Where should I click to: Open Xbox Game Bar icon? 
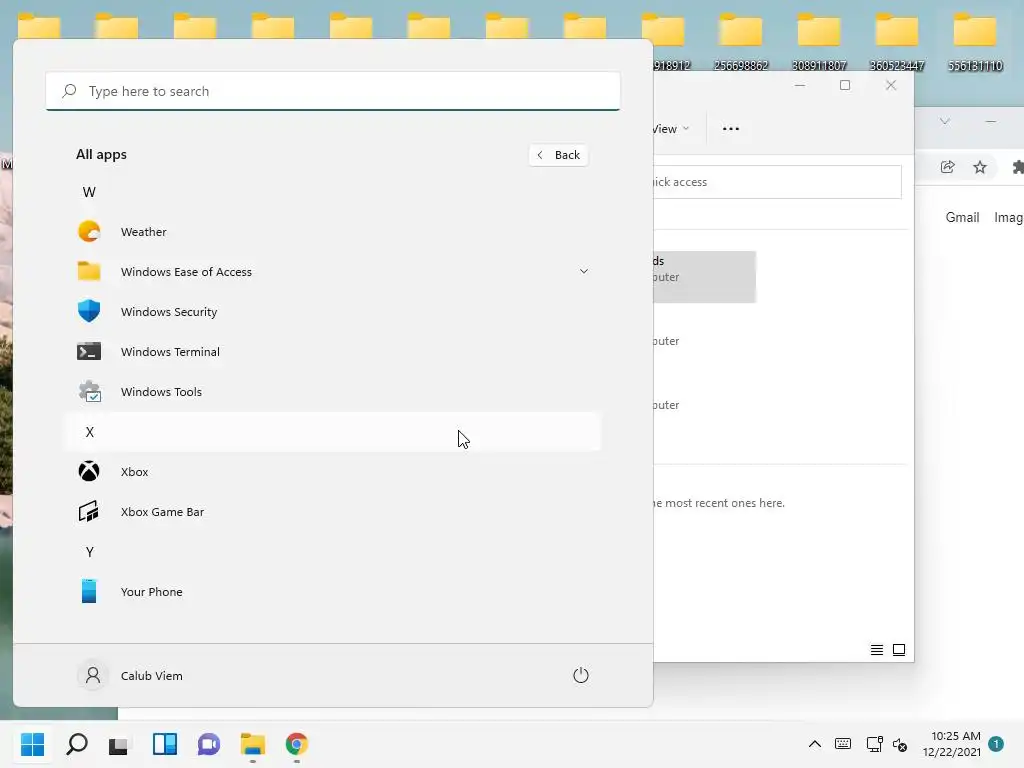(89, 511)
